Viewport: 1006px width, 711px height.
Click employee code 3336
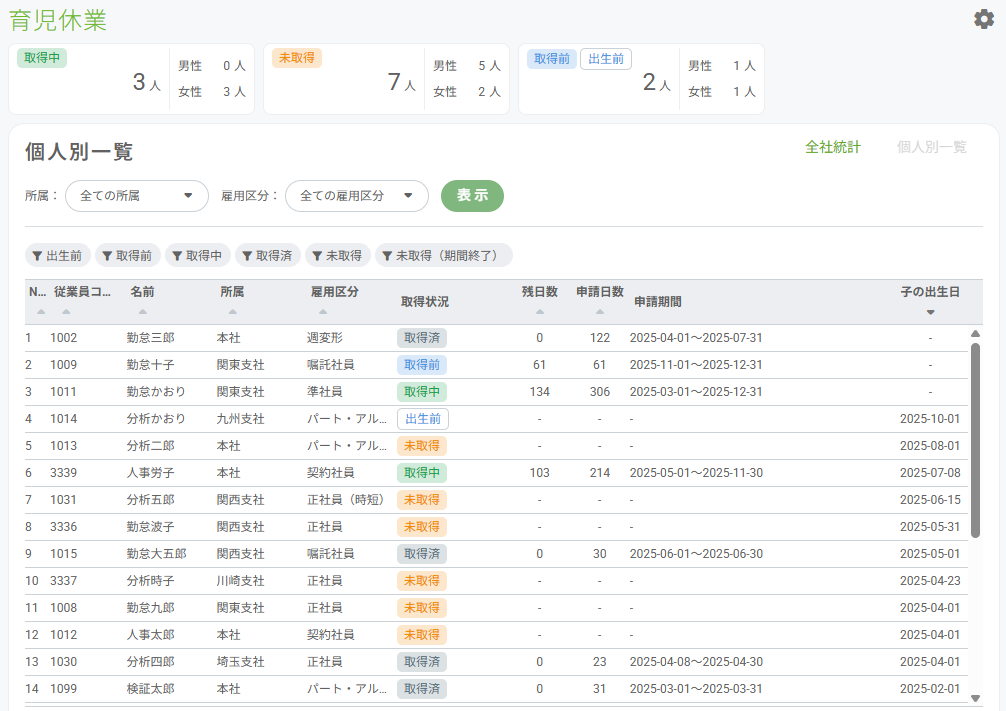[x=64, y=526]
